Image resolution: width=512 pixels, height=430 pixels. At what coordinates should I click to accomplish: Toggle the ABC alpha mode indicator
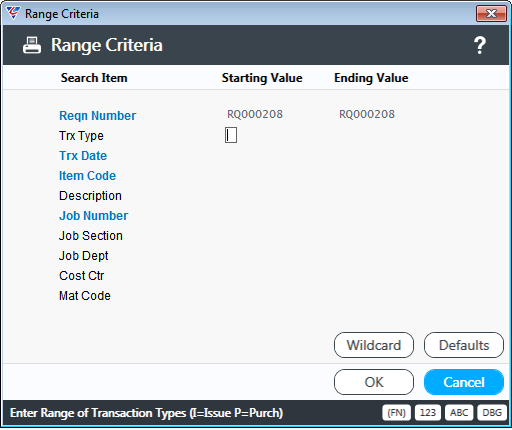click(459, 413)
